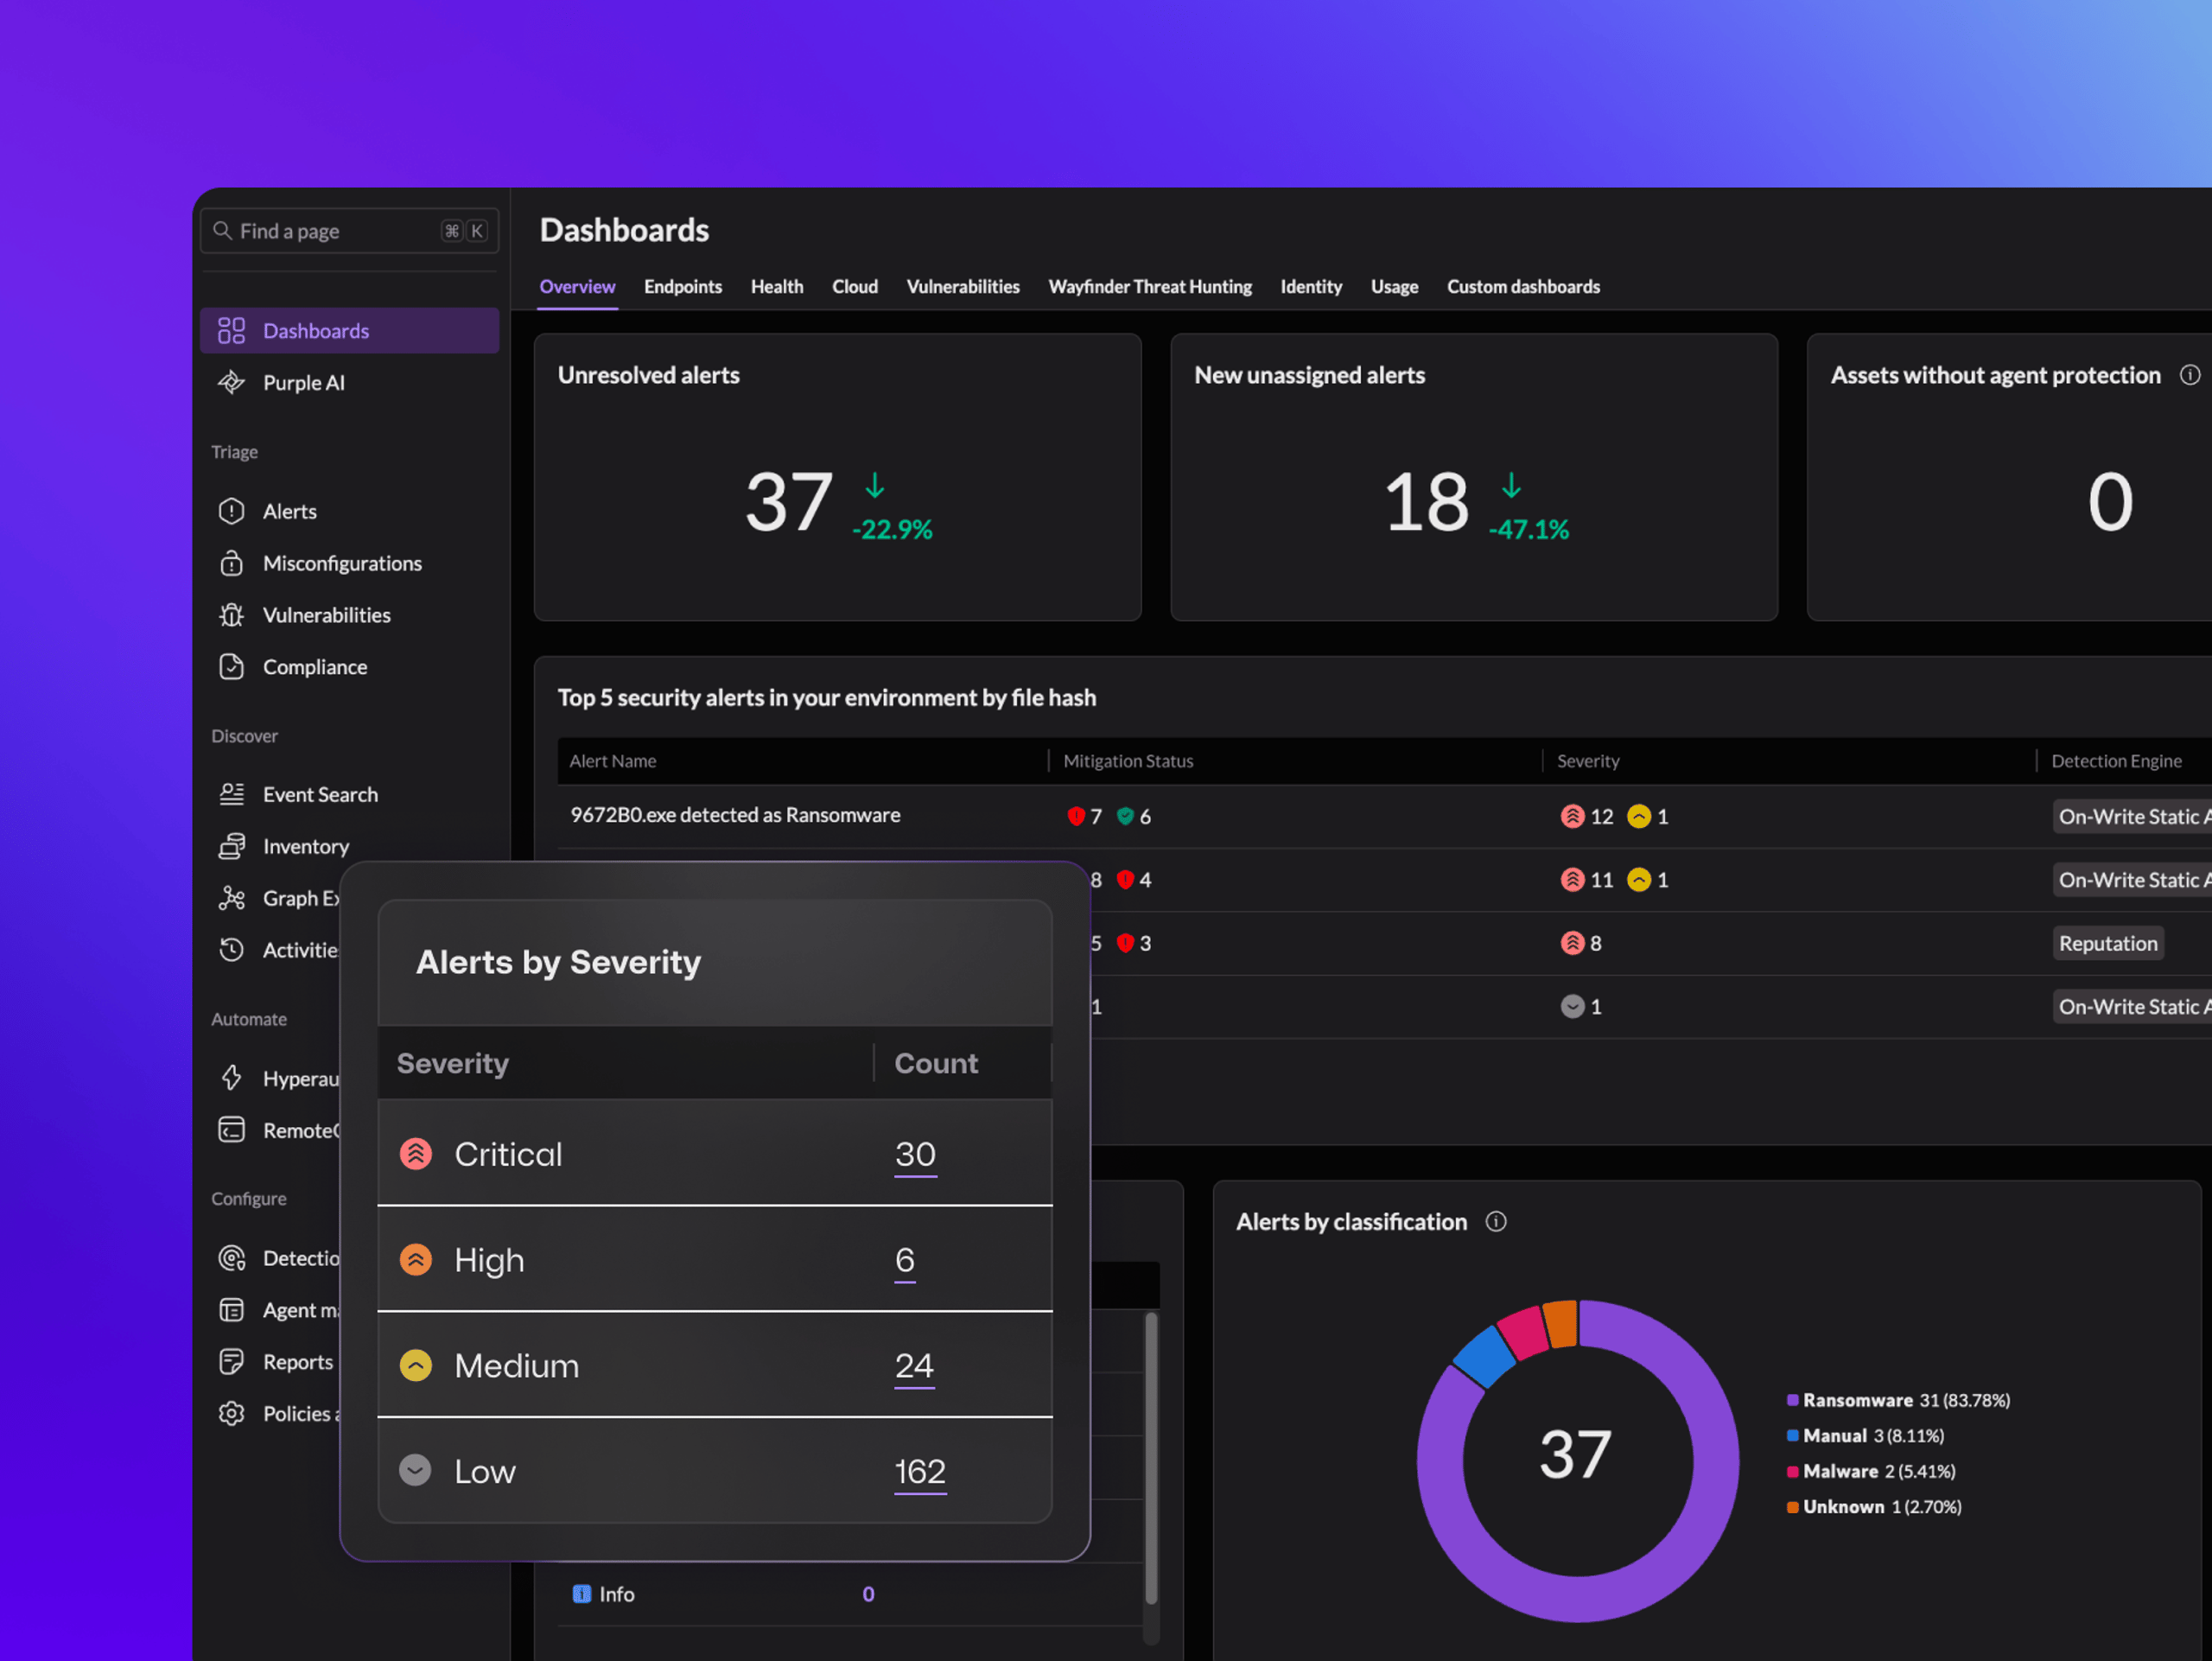Screen dimensions: 2212x1661
Task: Select the Cloud tab
Action: 855,288
